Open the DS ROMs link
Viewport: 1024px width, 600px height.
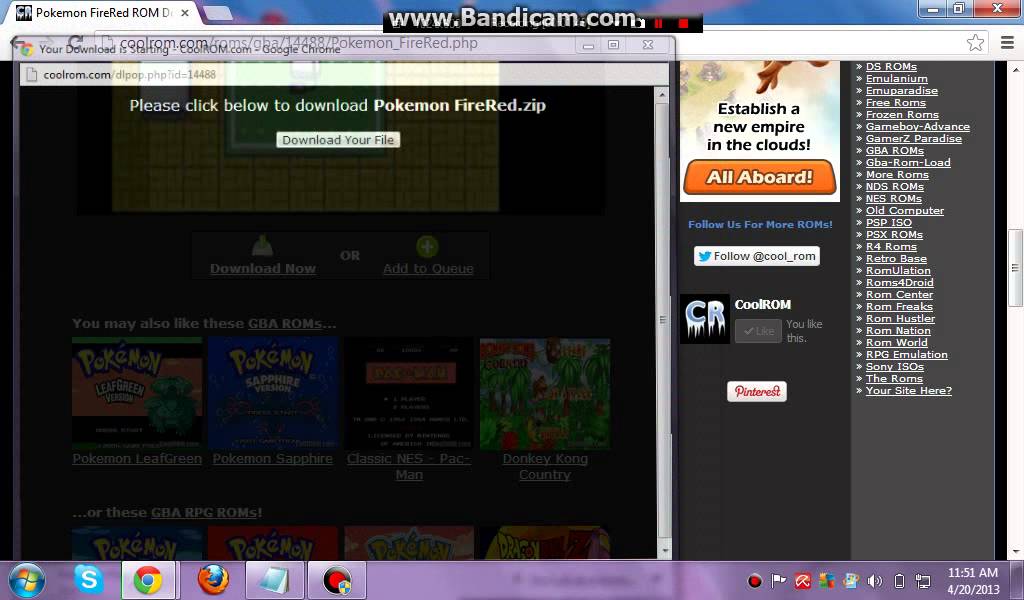[891, 67]
